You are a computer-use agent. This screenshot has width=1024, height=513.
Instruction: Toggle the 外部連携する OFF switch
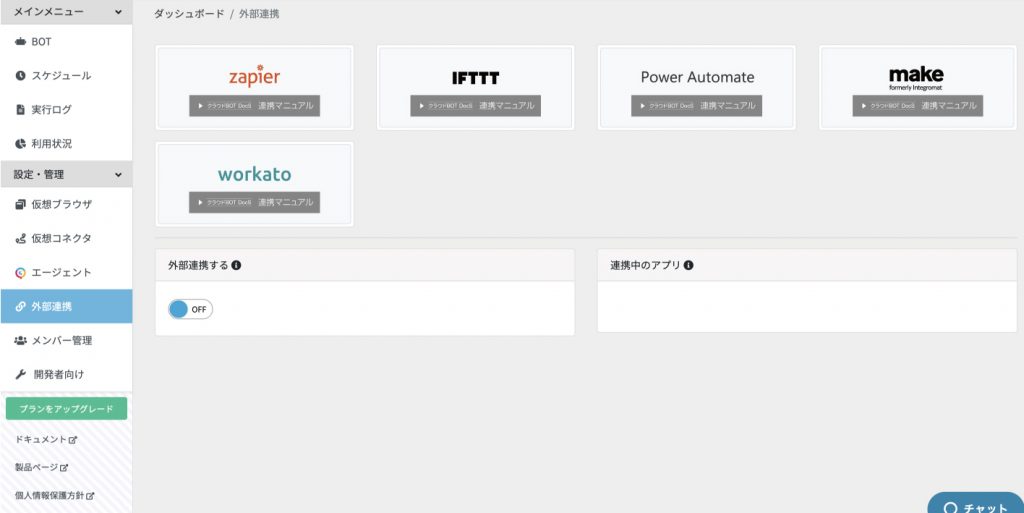pos(190,309)
